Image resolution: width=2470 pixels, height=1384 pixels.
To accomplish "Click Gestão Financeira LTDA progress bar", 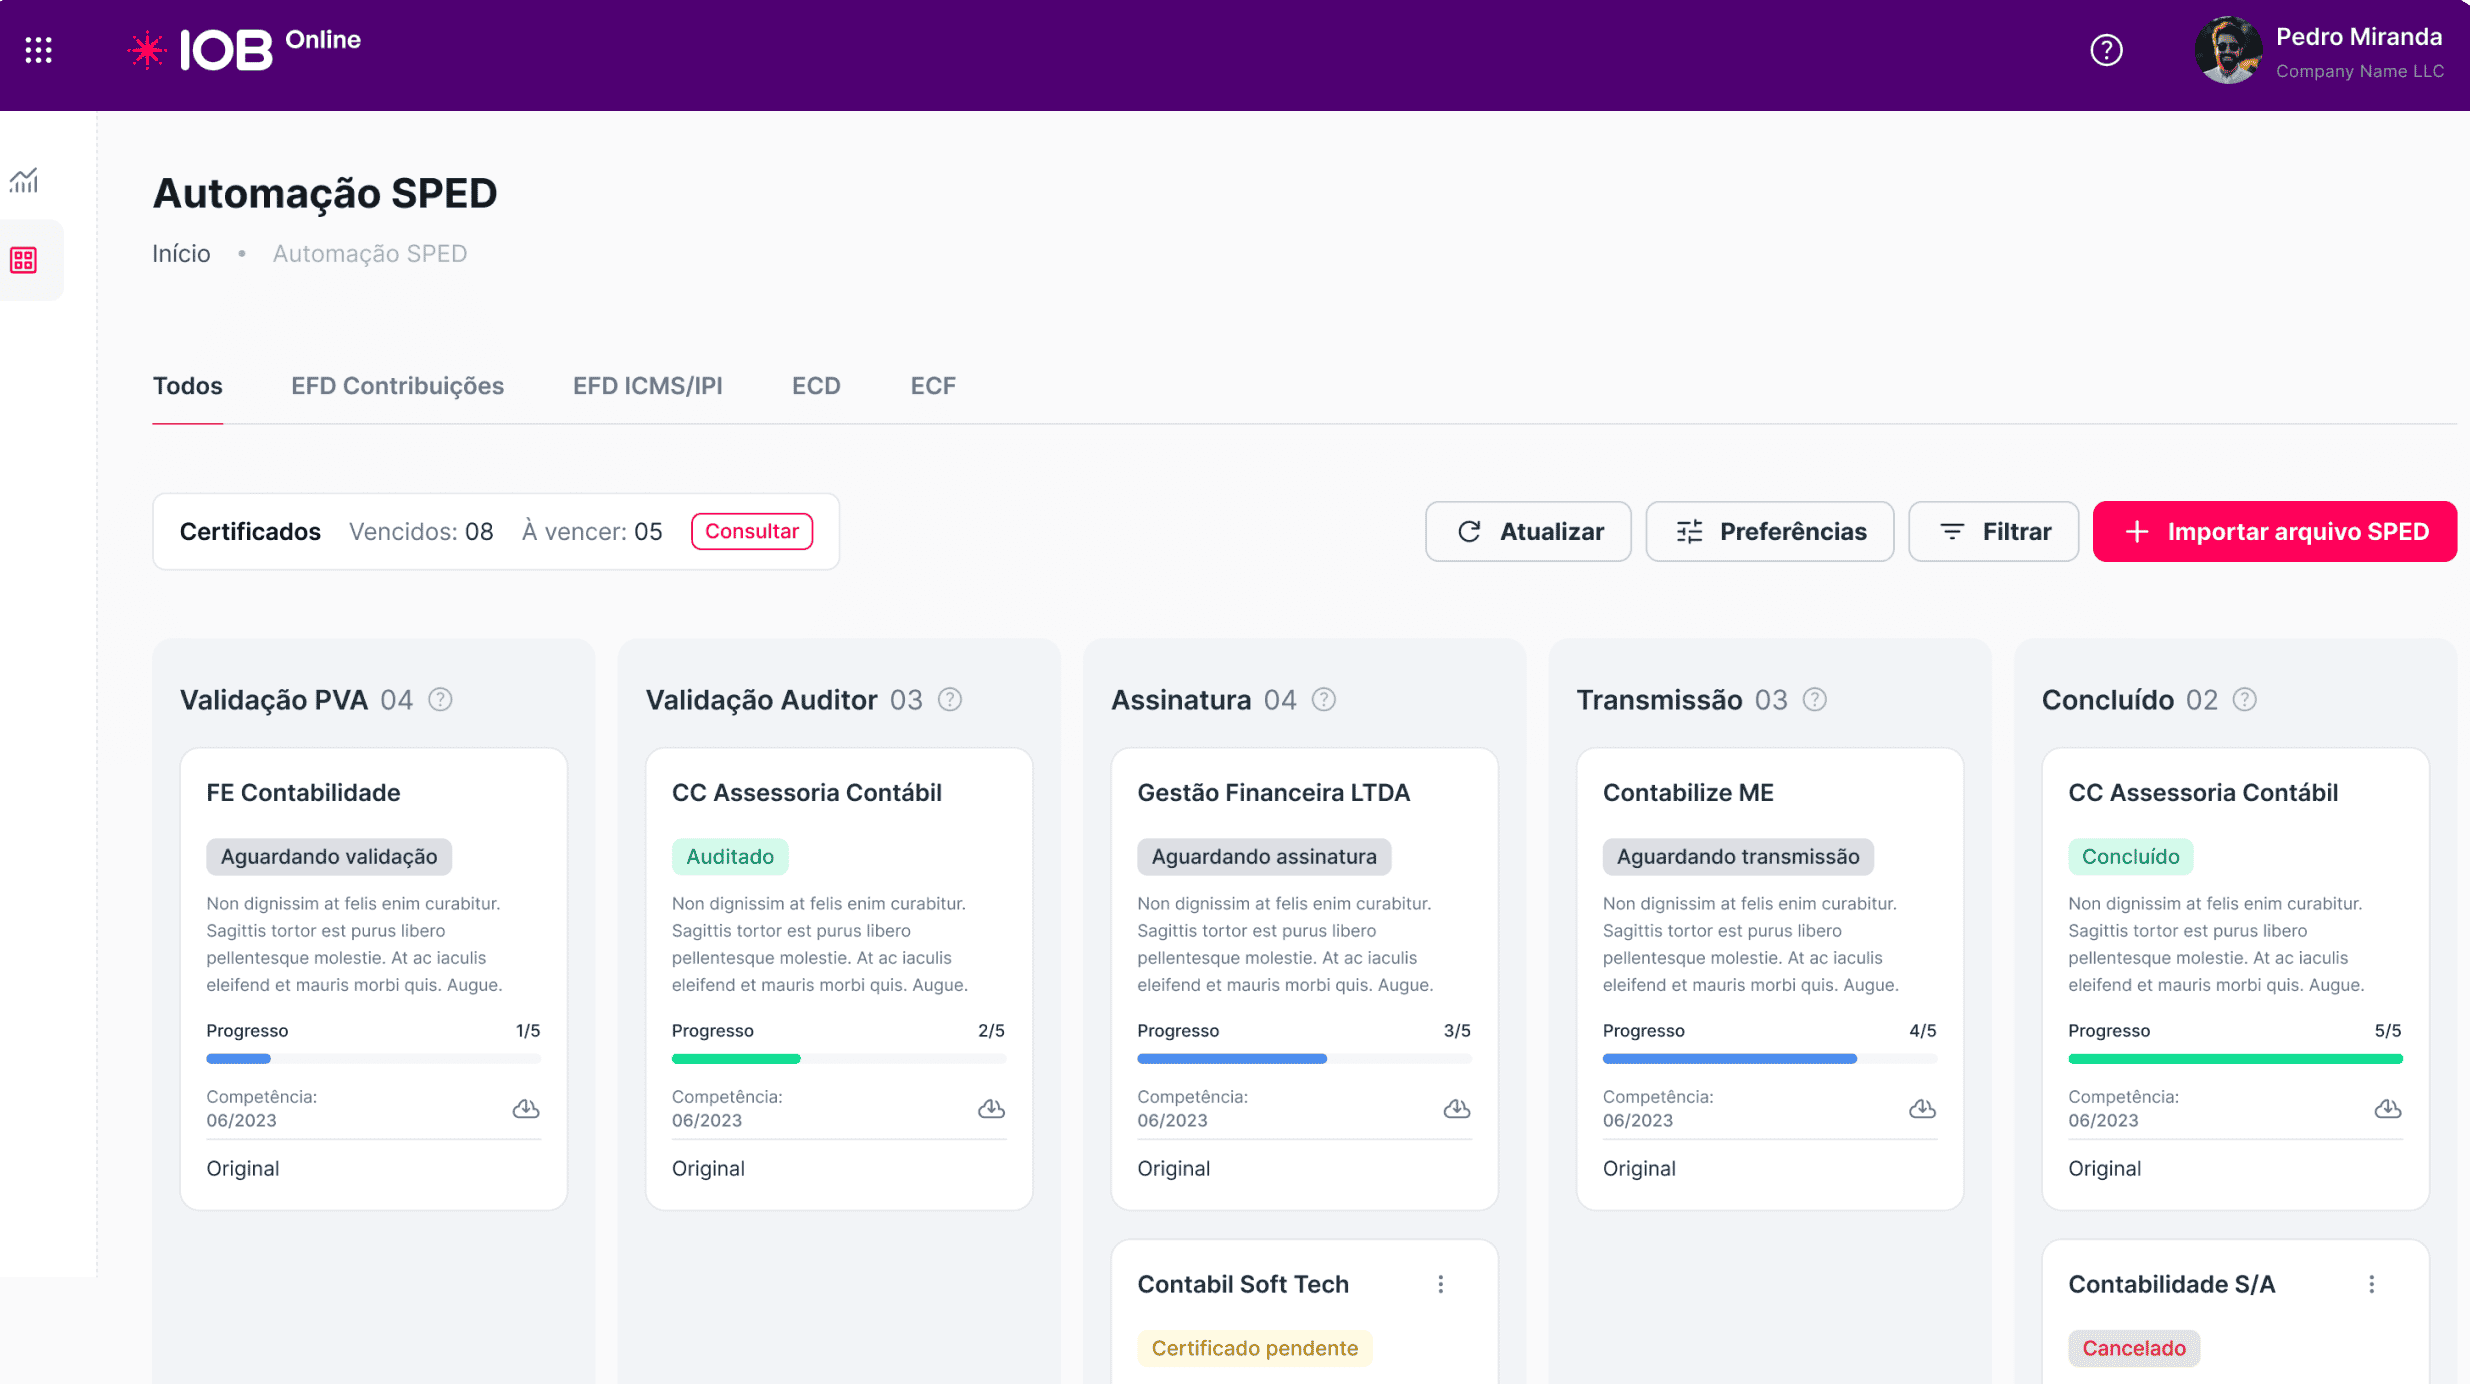I will [x=1304, y=1058].
